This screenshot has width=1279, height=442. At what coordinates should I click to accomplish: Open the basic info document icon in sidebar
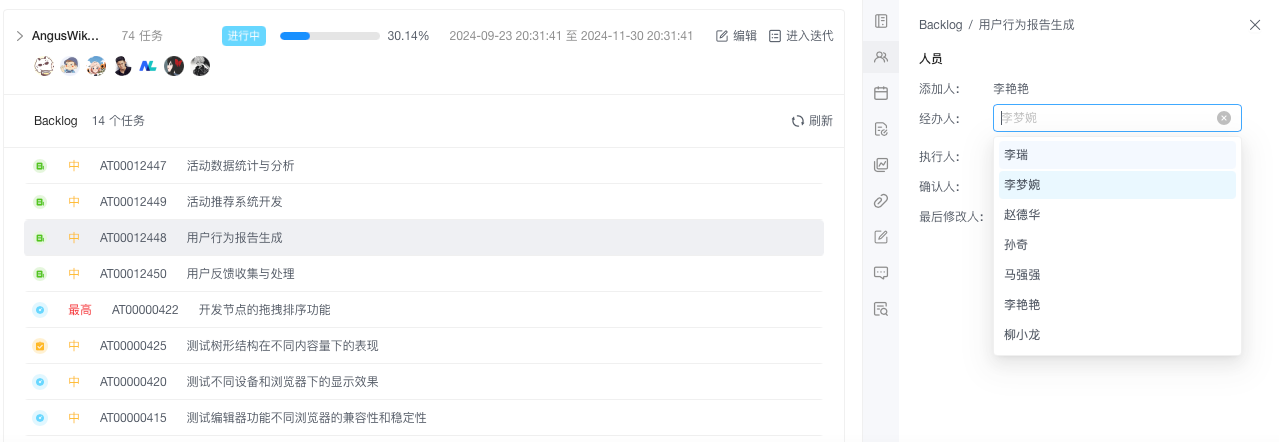coord(881,21)
